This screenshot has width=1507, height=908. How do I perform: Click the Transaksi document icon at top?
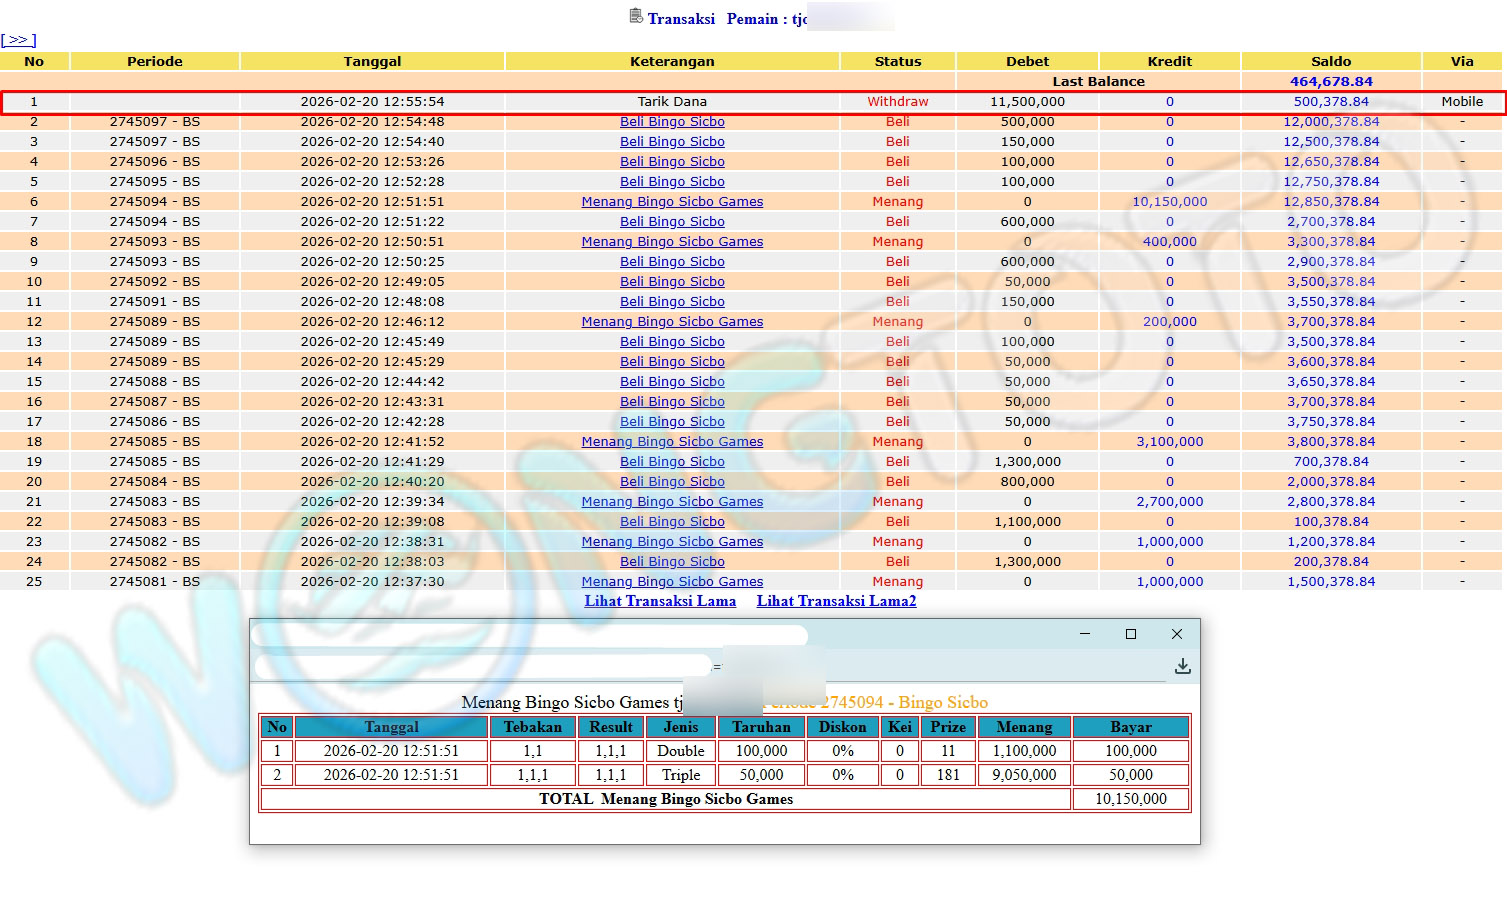(636, 16)
